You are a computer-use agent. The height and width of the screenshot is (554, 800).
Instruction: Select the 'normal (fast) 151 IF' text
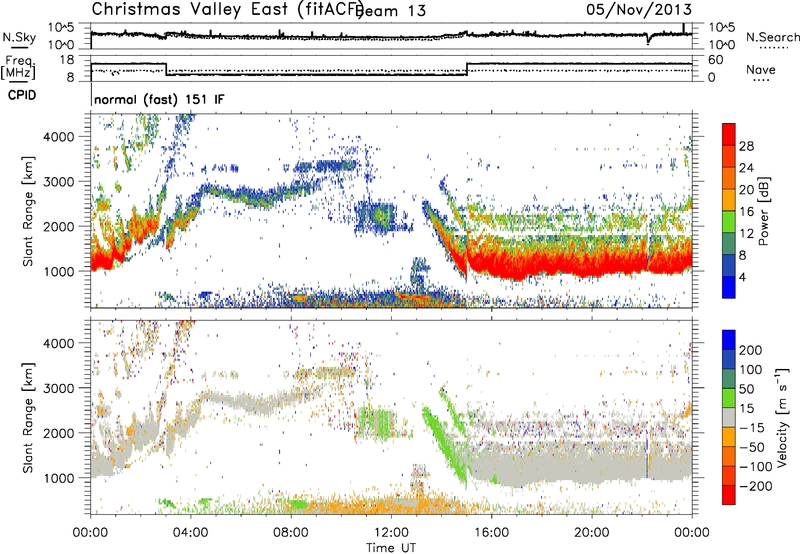159,99
